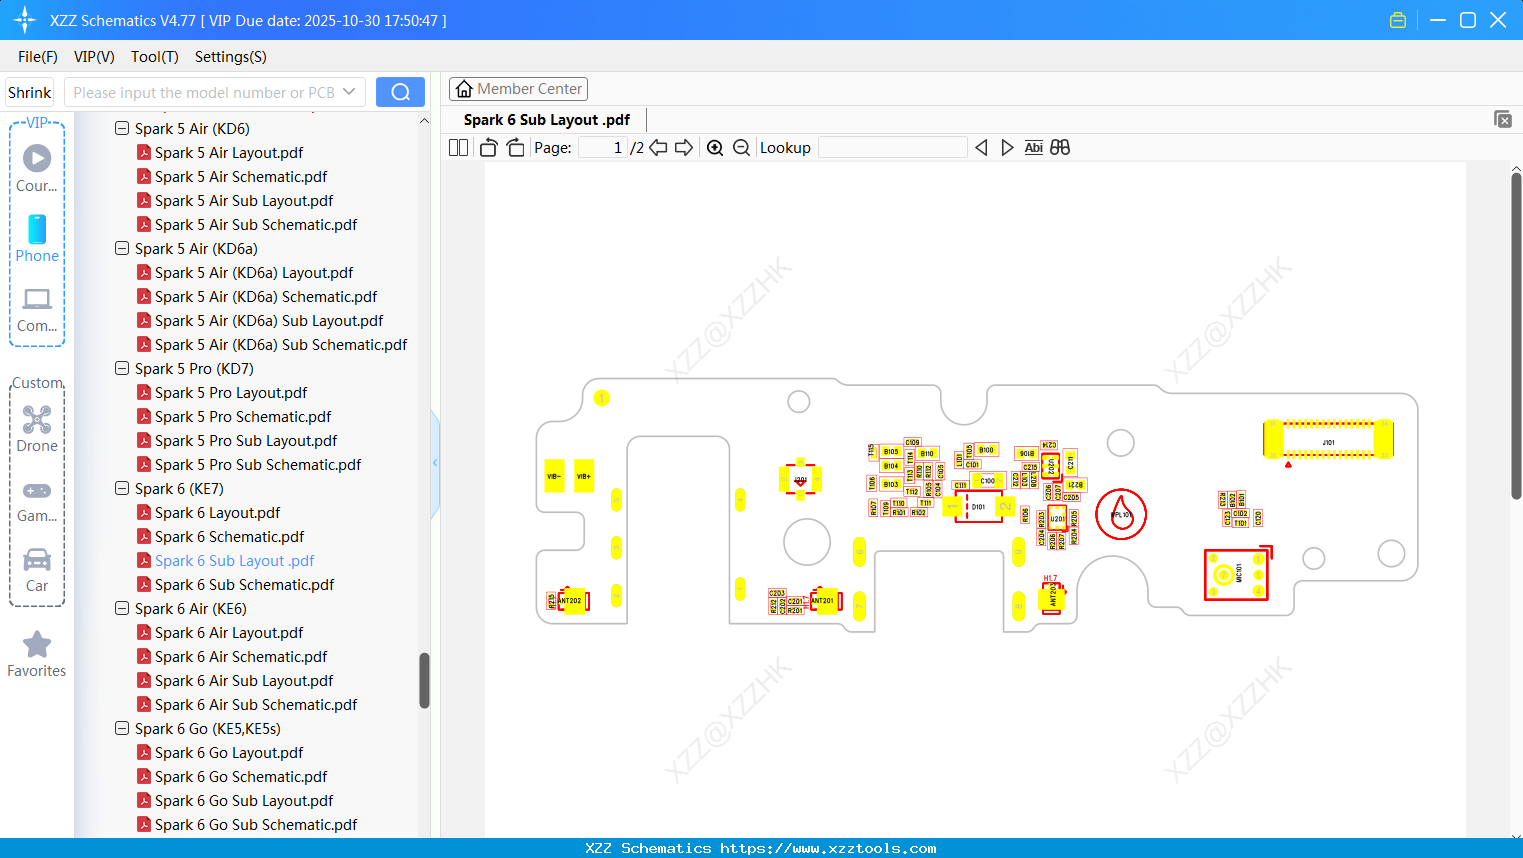Toggle dual-page view mode

coord(457,146)
